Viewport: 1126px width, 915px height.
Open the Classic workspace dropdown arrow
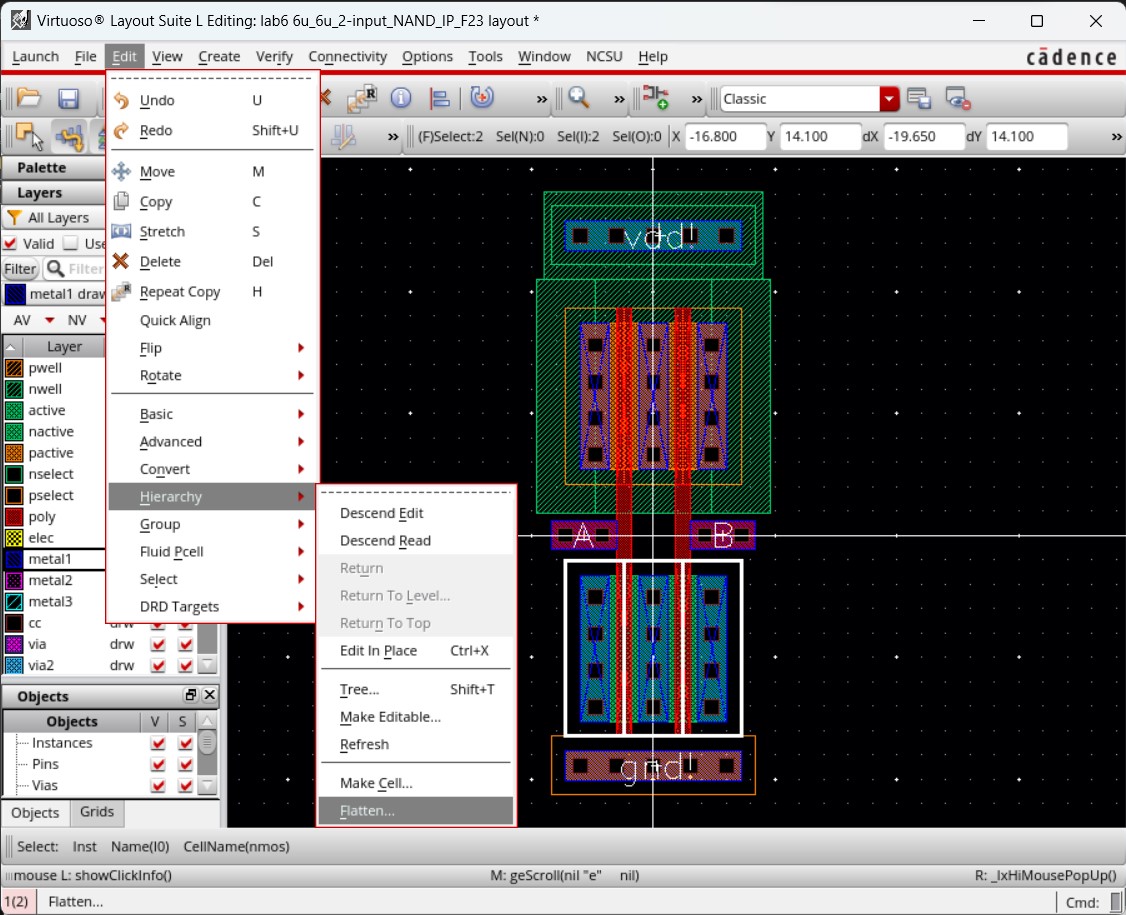(x=889, y=99)
